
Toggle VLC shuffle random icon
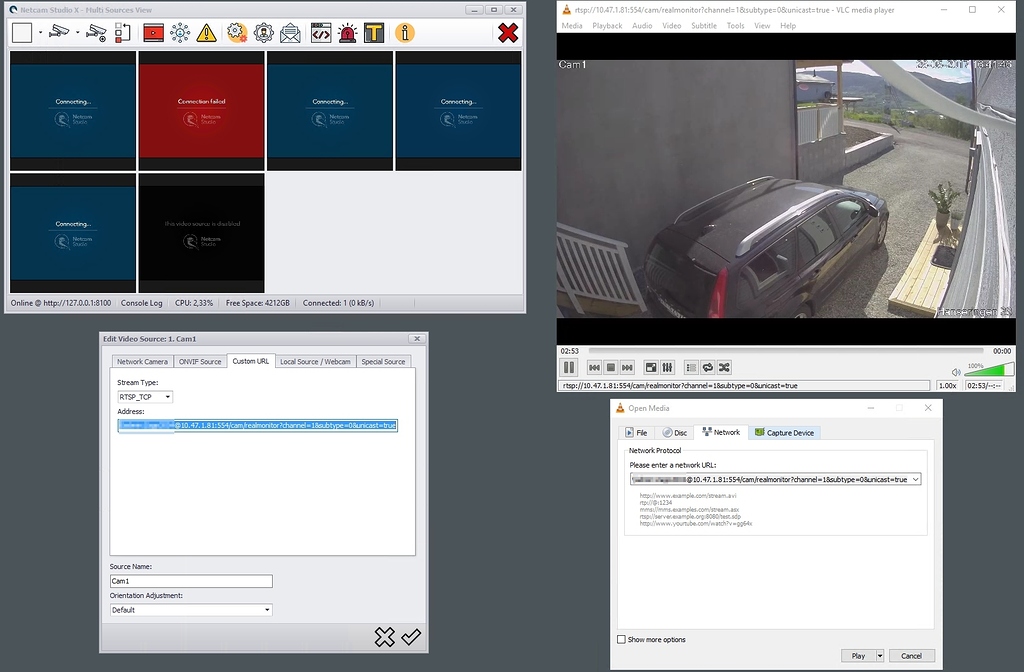[x=725, y=367]
